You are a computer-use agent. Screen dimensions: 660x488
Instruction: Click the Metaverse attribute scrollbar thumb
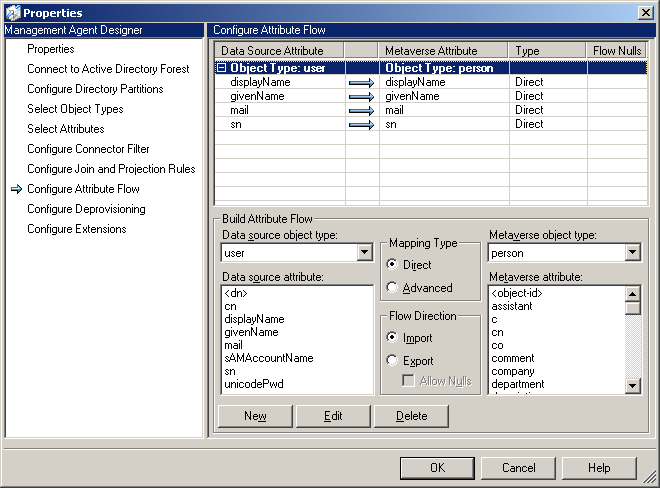[633, 308]
